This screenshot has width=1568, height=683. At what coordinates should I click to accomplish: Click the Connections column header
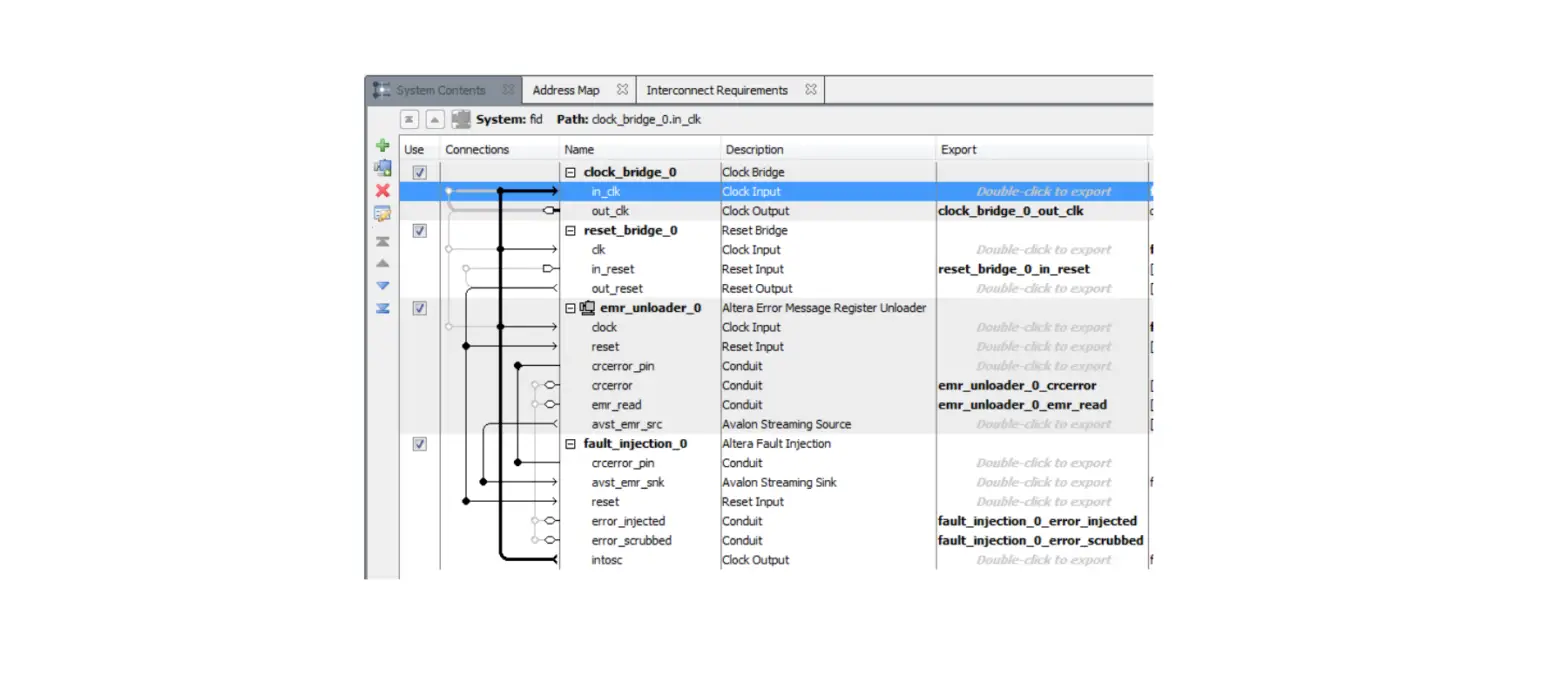(x=477, y=150)
